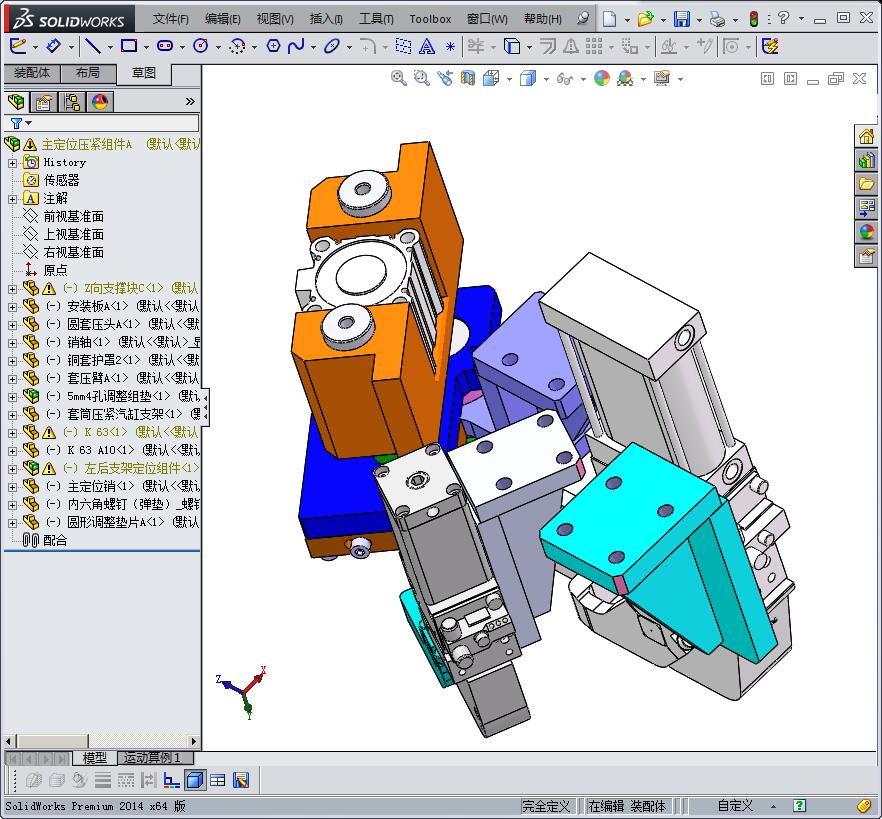
Task: Open the 视图(V) menu
Action: point(275,19)
